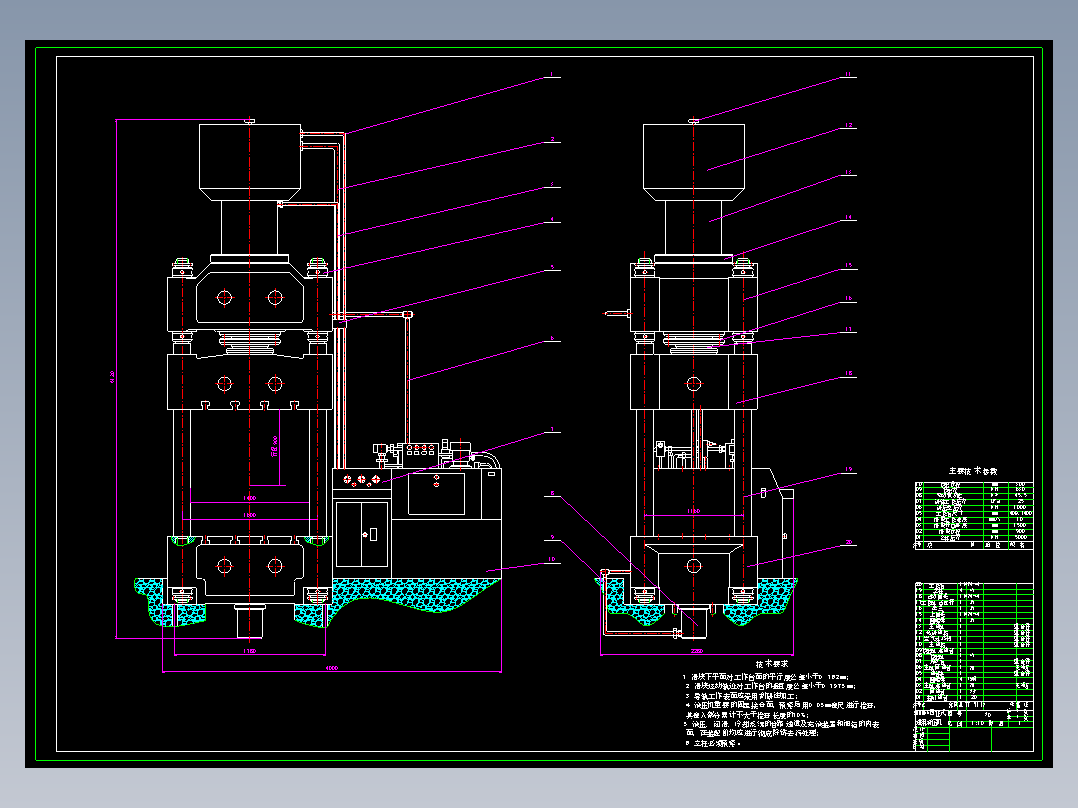The height and width of the screenshot is (808, 1078).
Task: Pick the bottom cylinder under front view base
Action: [250, 621]
